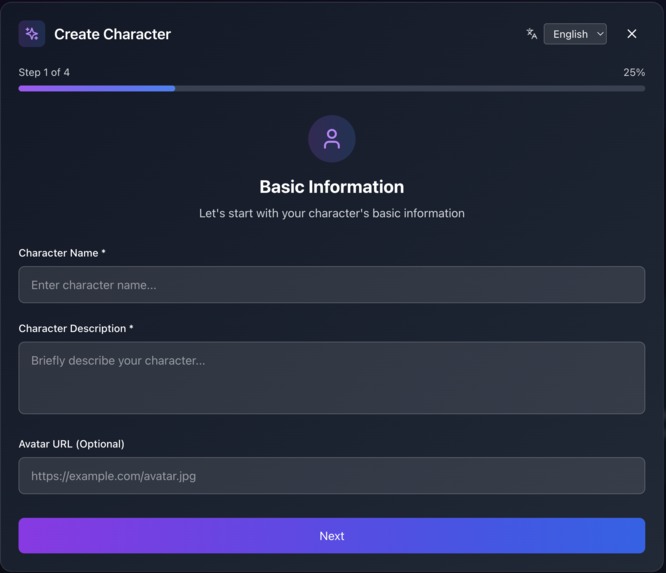Image resolution: width=666 pixels, height=573 pixels.
Task: Click the Next button
Action: coord(332,536)
